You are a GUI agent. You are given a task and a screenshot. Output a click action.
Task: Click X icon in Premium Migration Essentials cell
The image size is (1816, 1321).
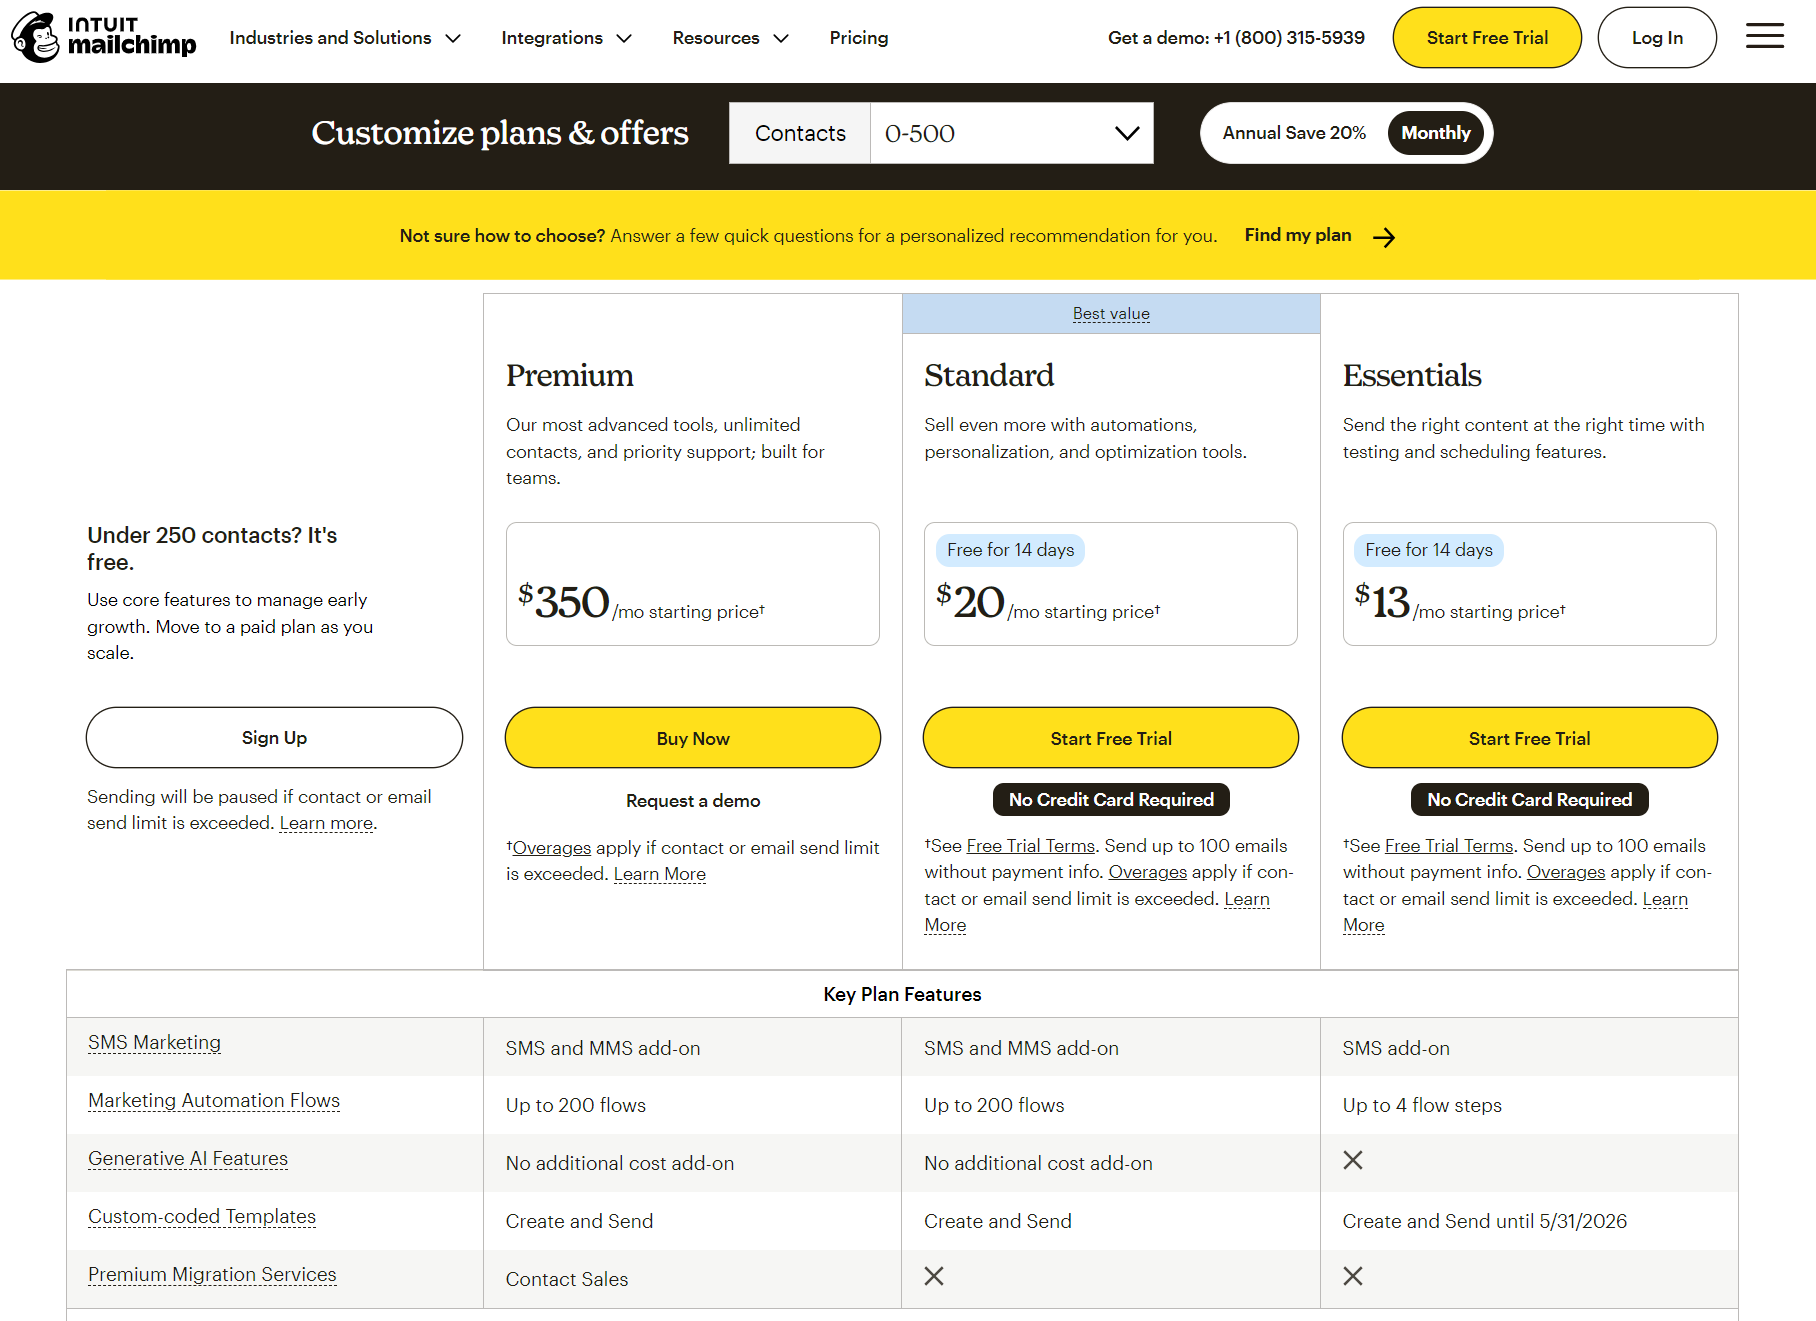(1353, 1276)
